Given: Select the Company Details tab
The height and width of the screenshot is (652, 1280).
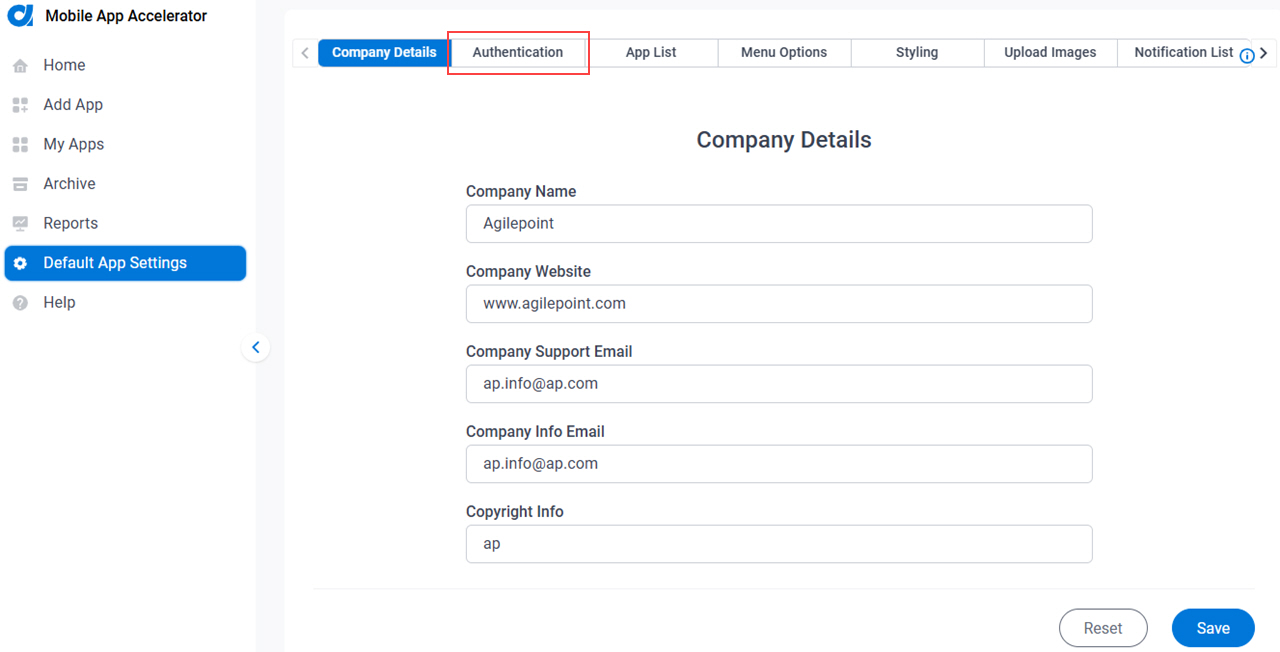Looking at the screenshot, I should pyautogui.click(x=384, y=53).
